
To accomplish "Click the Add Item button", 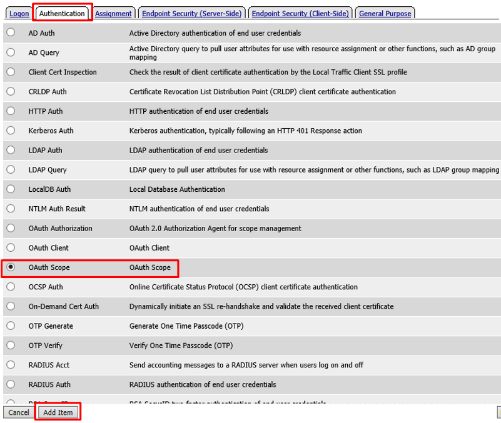I will (x=58, y=412).
